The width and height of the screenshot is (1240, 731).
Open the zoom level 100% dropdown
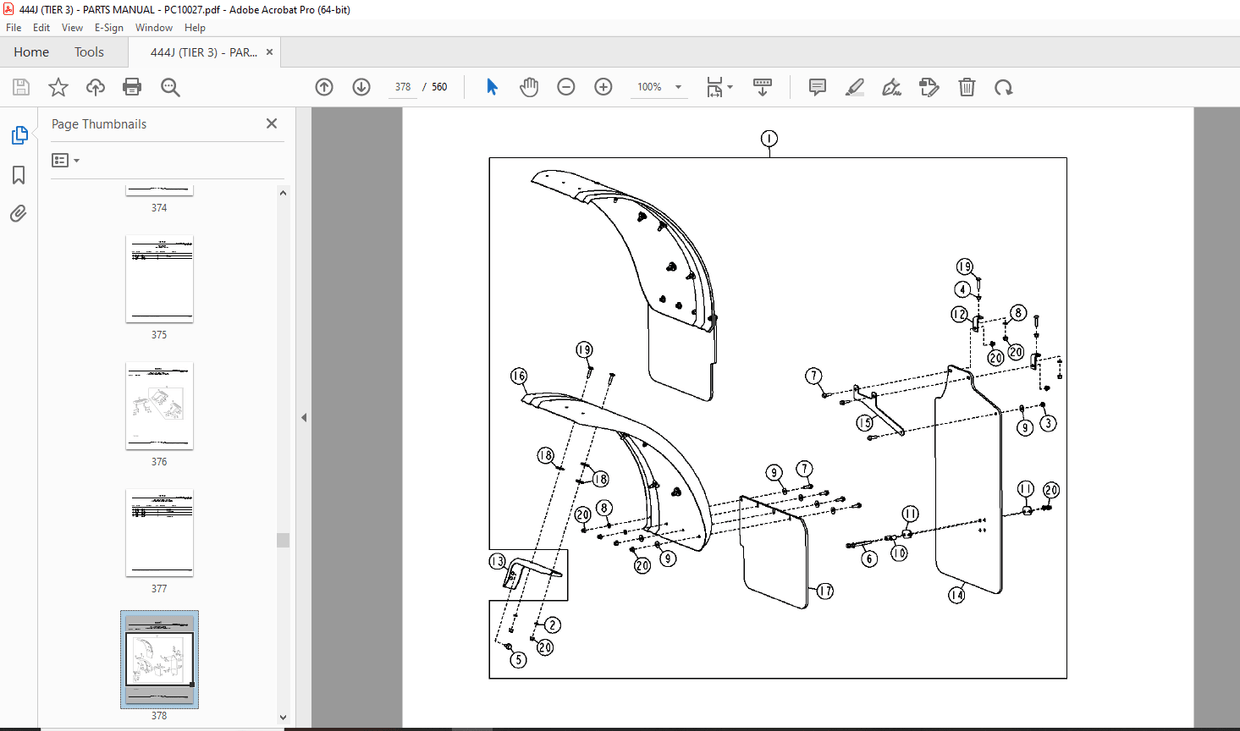pos(659,87)
